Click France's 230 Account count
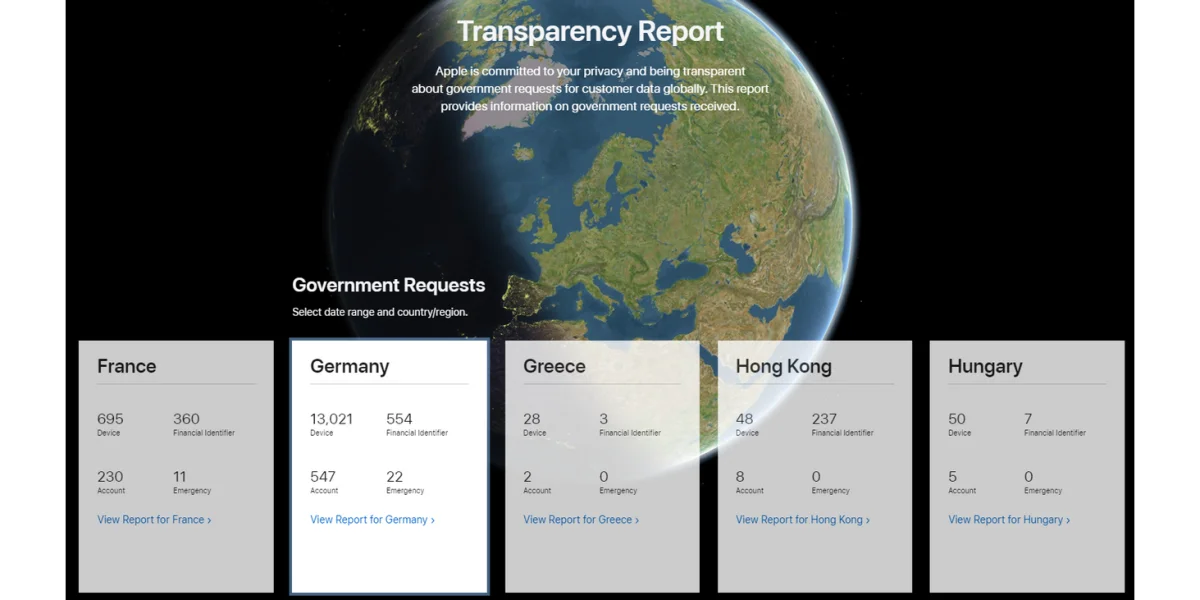Viewport: 1200px width, 600px height. pyautogui.click(x=110, y=477)
